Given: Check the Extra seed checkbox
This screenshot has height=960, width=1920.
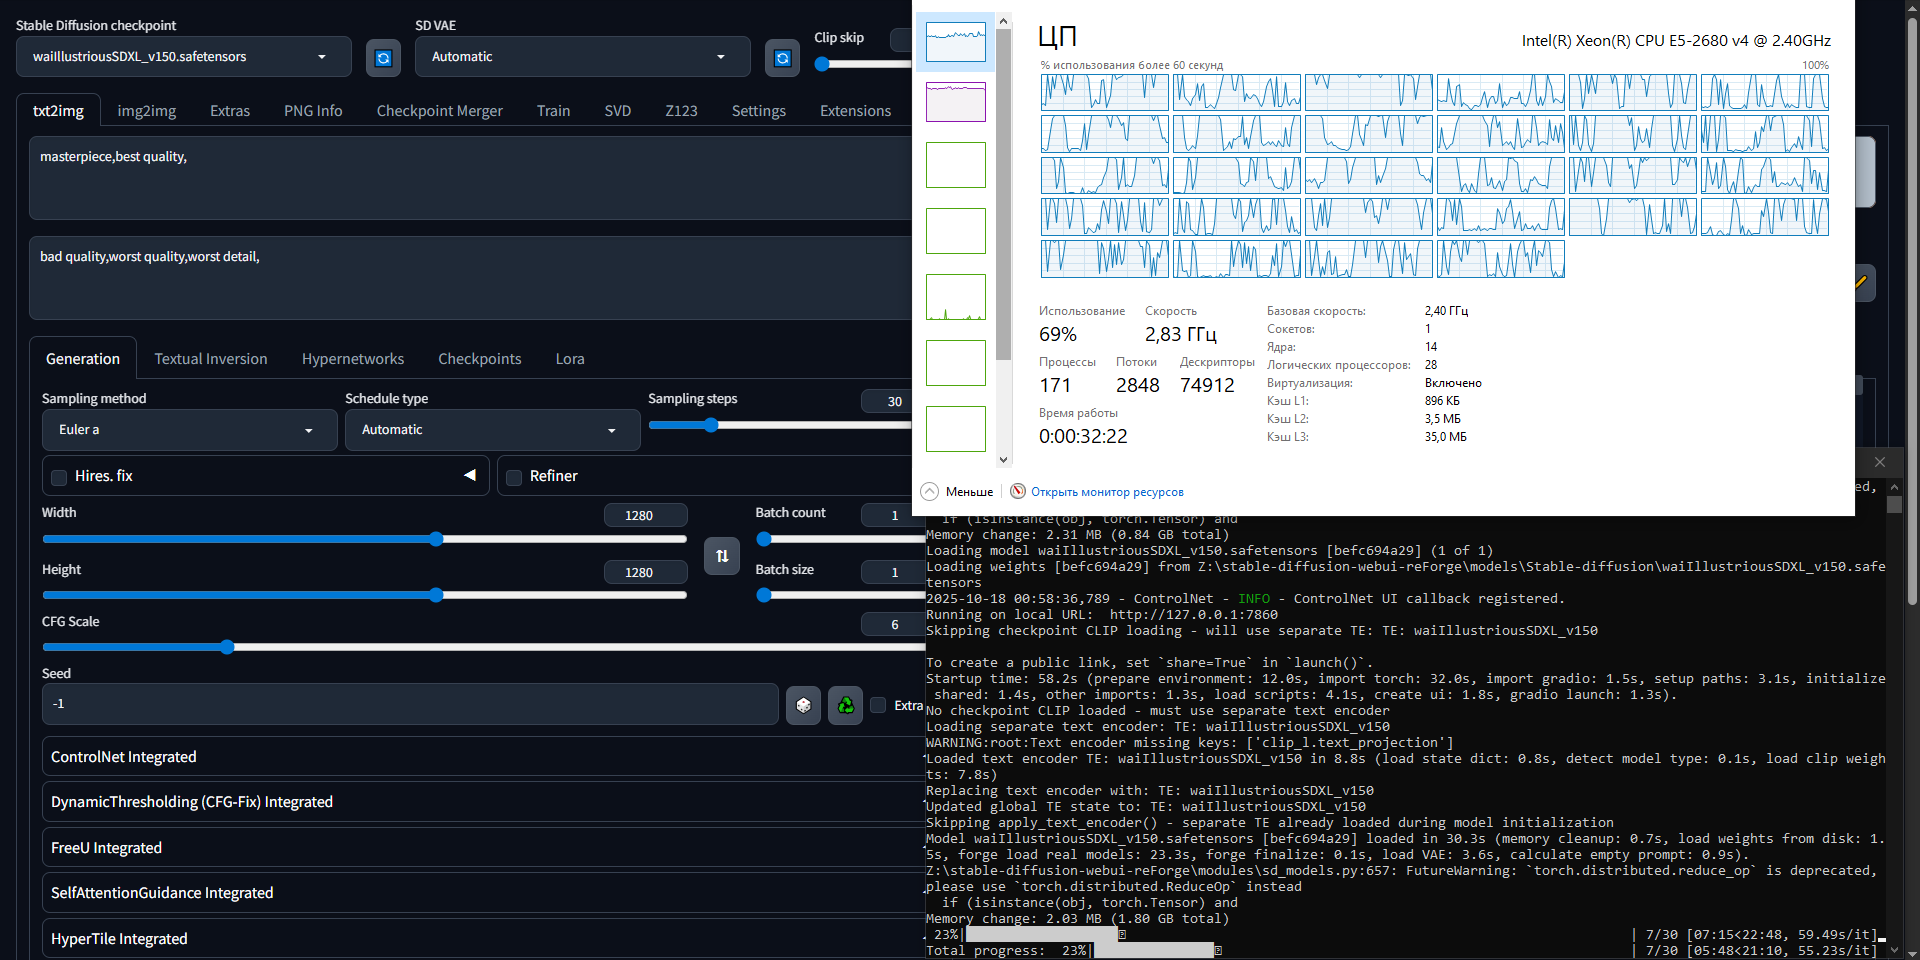Looking at the screenshot, I should click(x=878, y=705).
